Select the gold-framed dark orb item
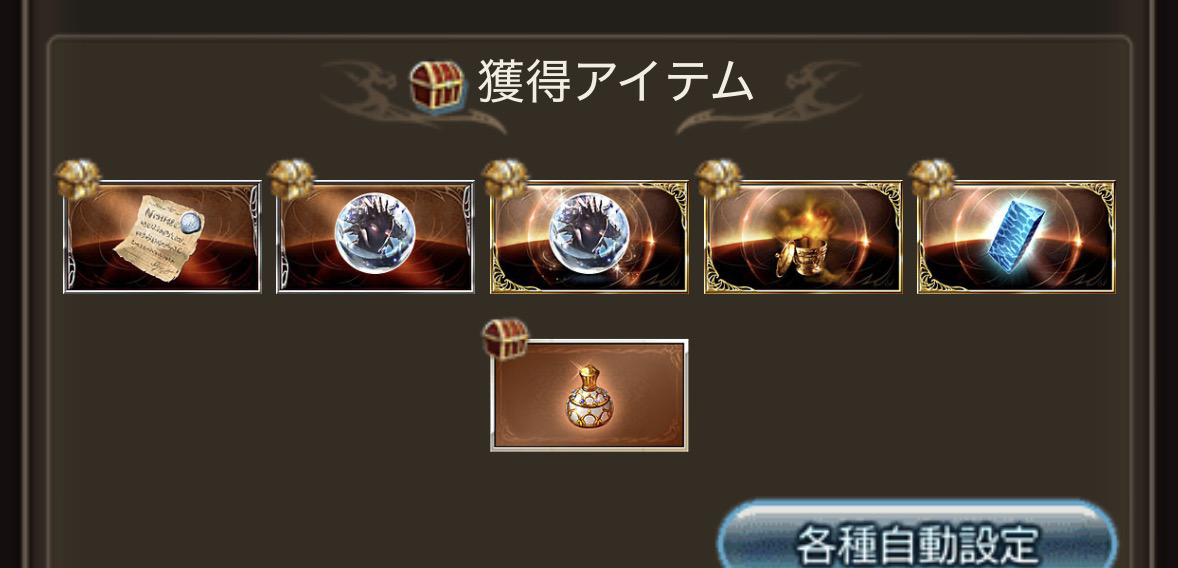The image size is (1178, 568). [589, 237]
